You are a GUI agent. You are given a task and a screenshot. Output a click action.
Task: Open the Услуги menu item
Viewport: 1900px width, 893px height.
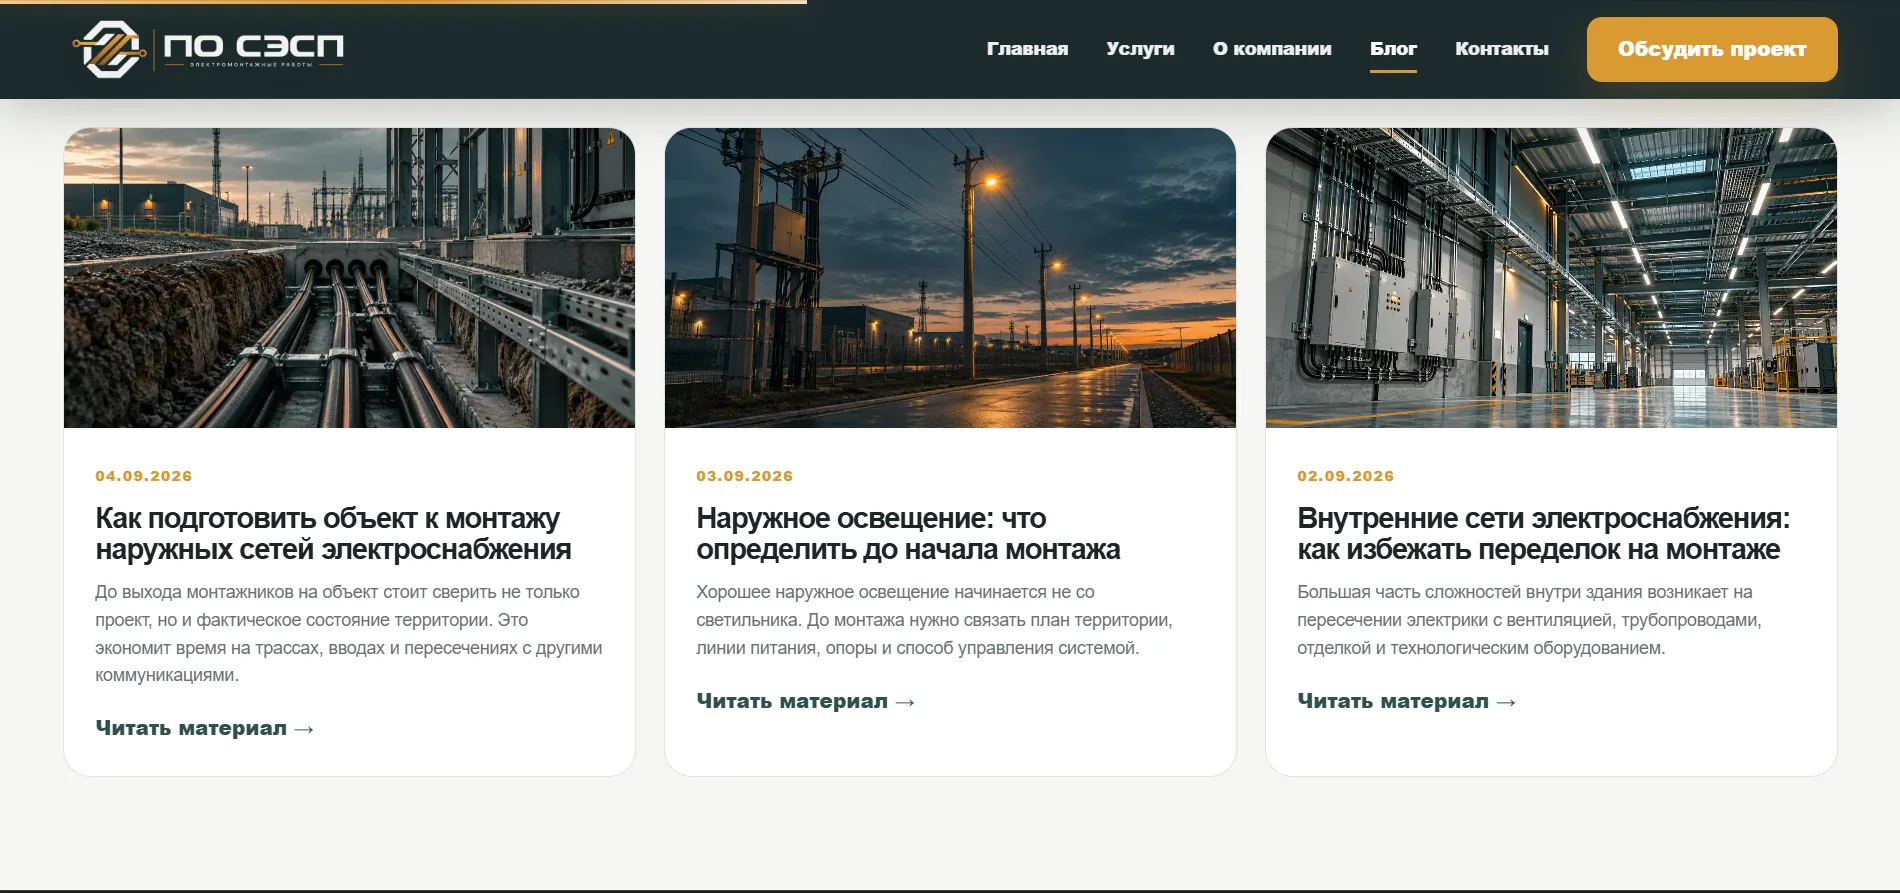[x=1140, y=49]
